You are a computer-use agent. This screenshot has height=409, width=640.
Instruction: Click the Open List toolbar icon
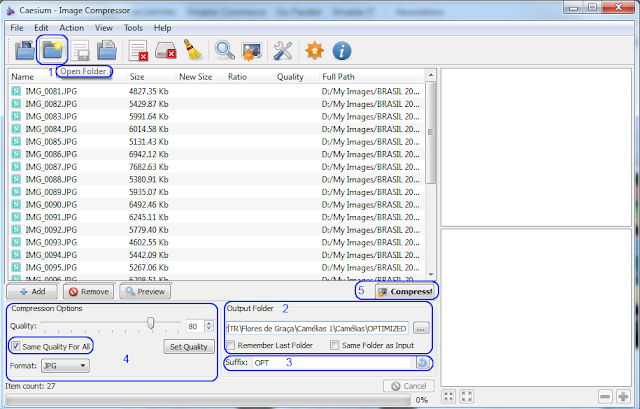107,51
